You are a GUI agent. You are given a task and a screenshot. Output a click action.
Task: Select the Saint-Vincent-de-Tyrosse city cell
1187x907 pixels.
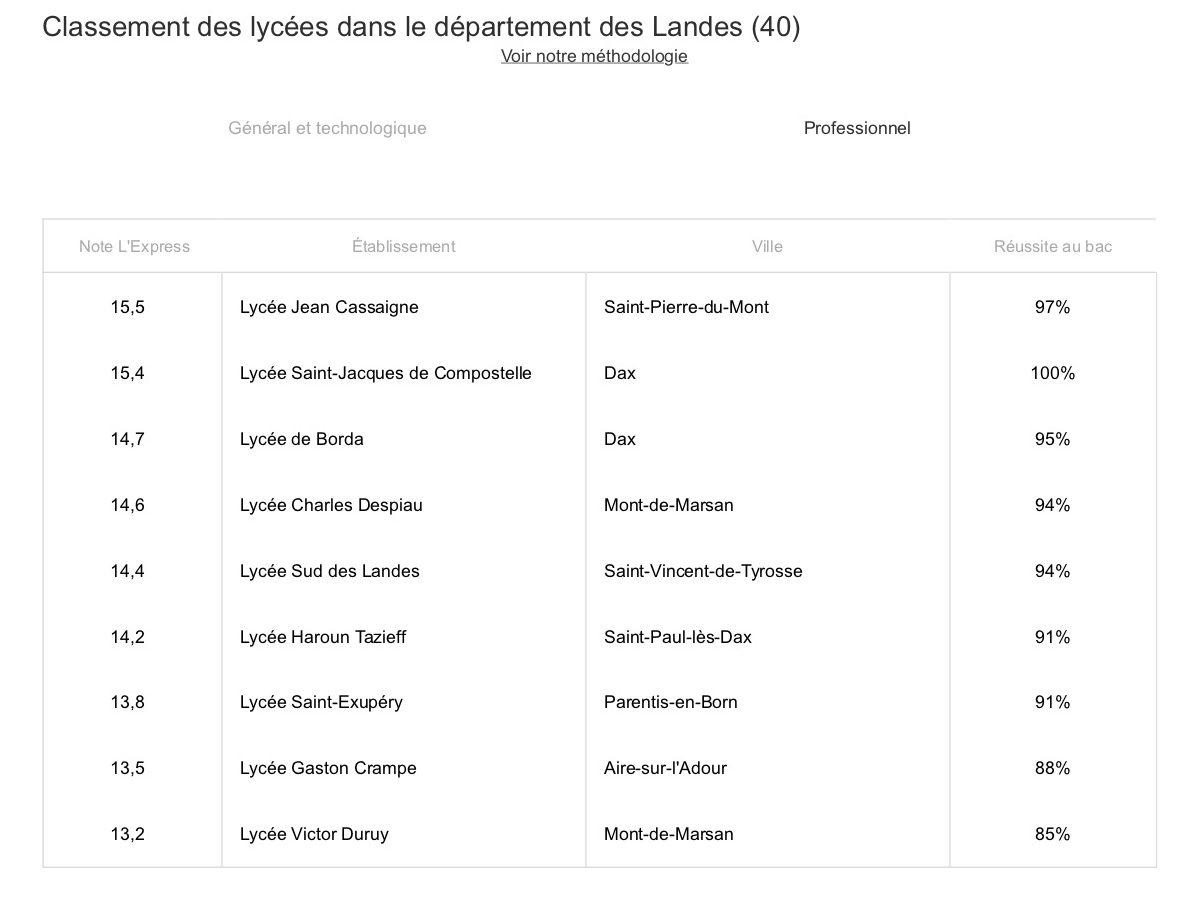point(703,571)
